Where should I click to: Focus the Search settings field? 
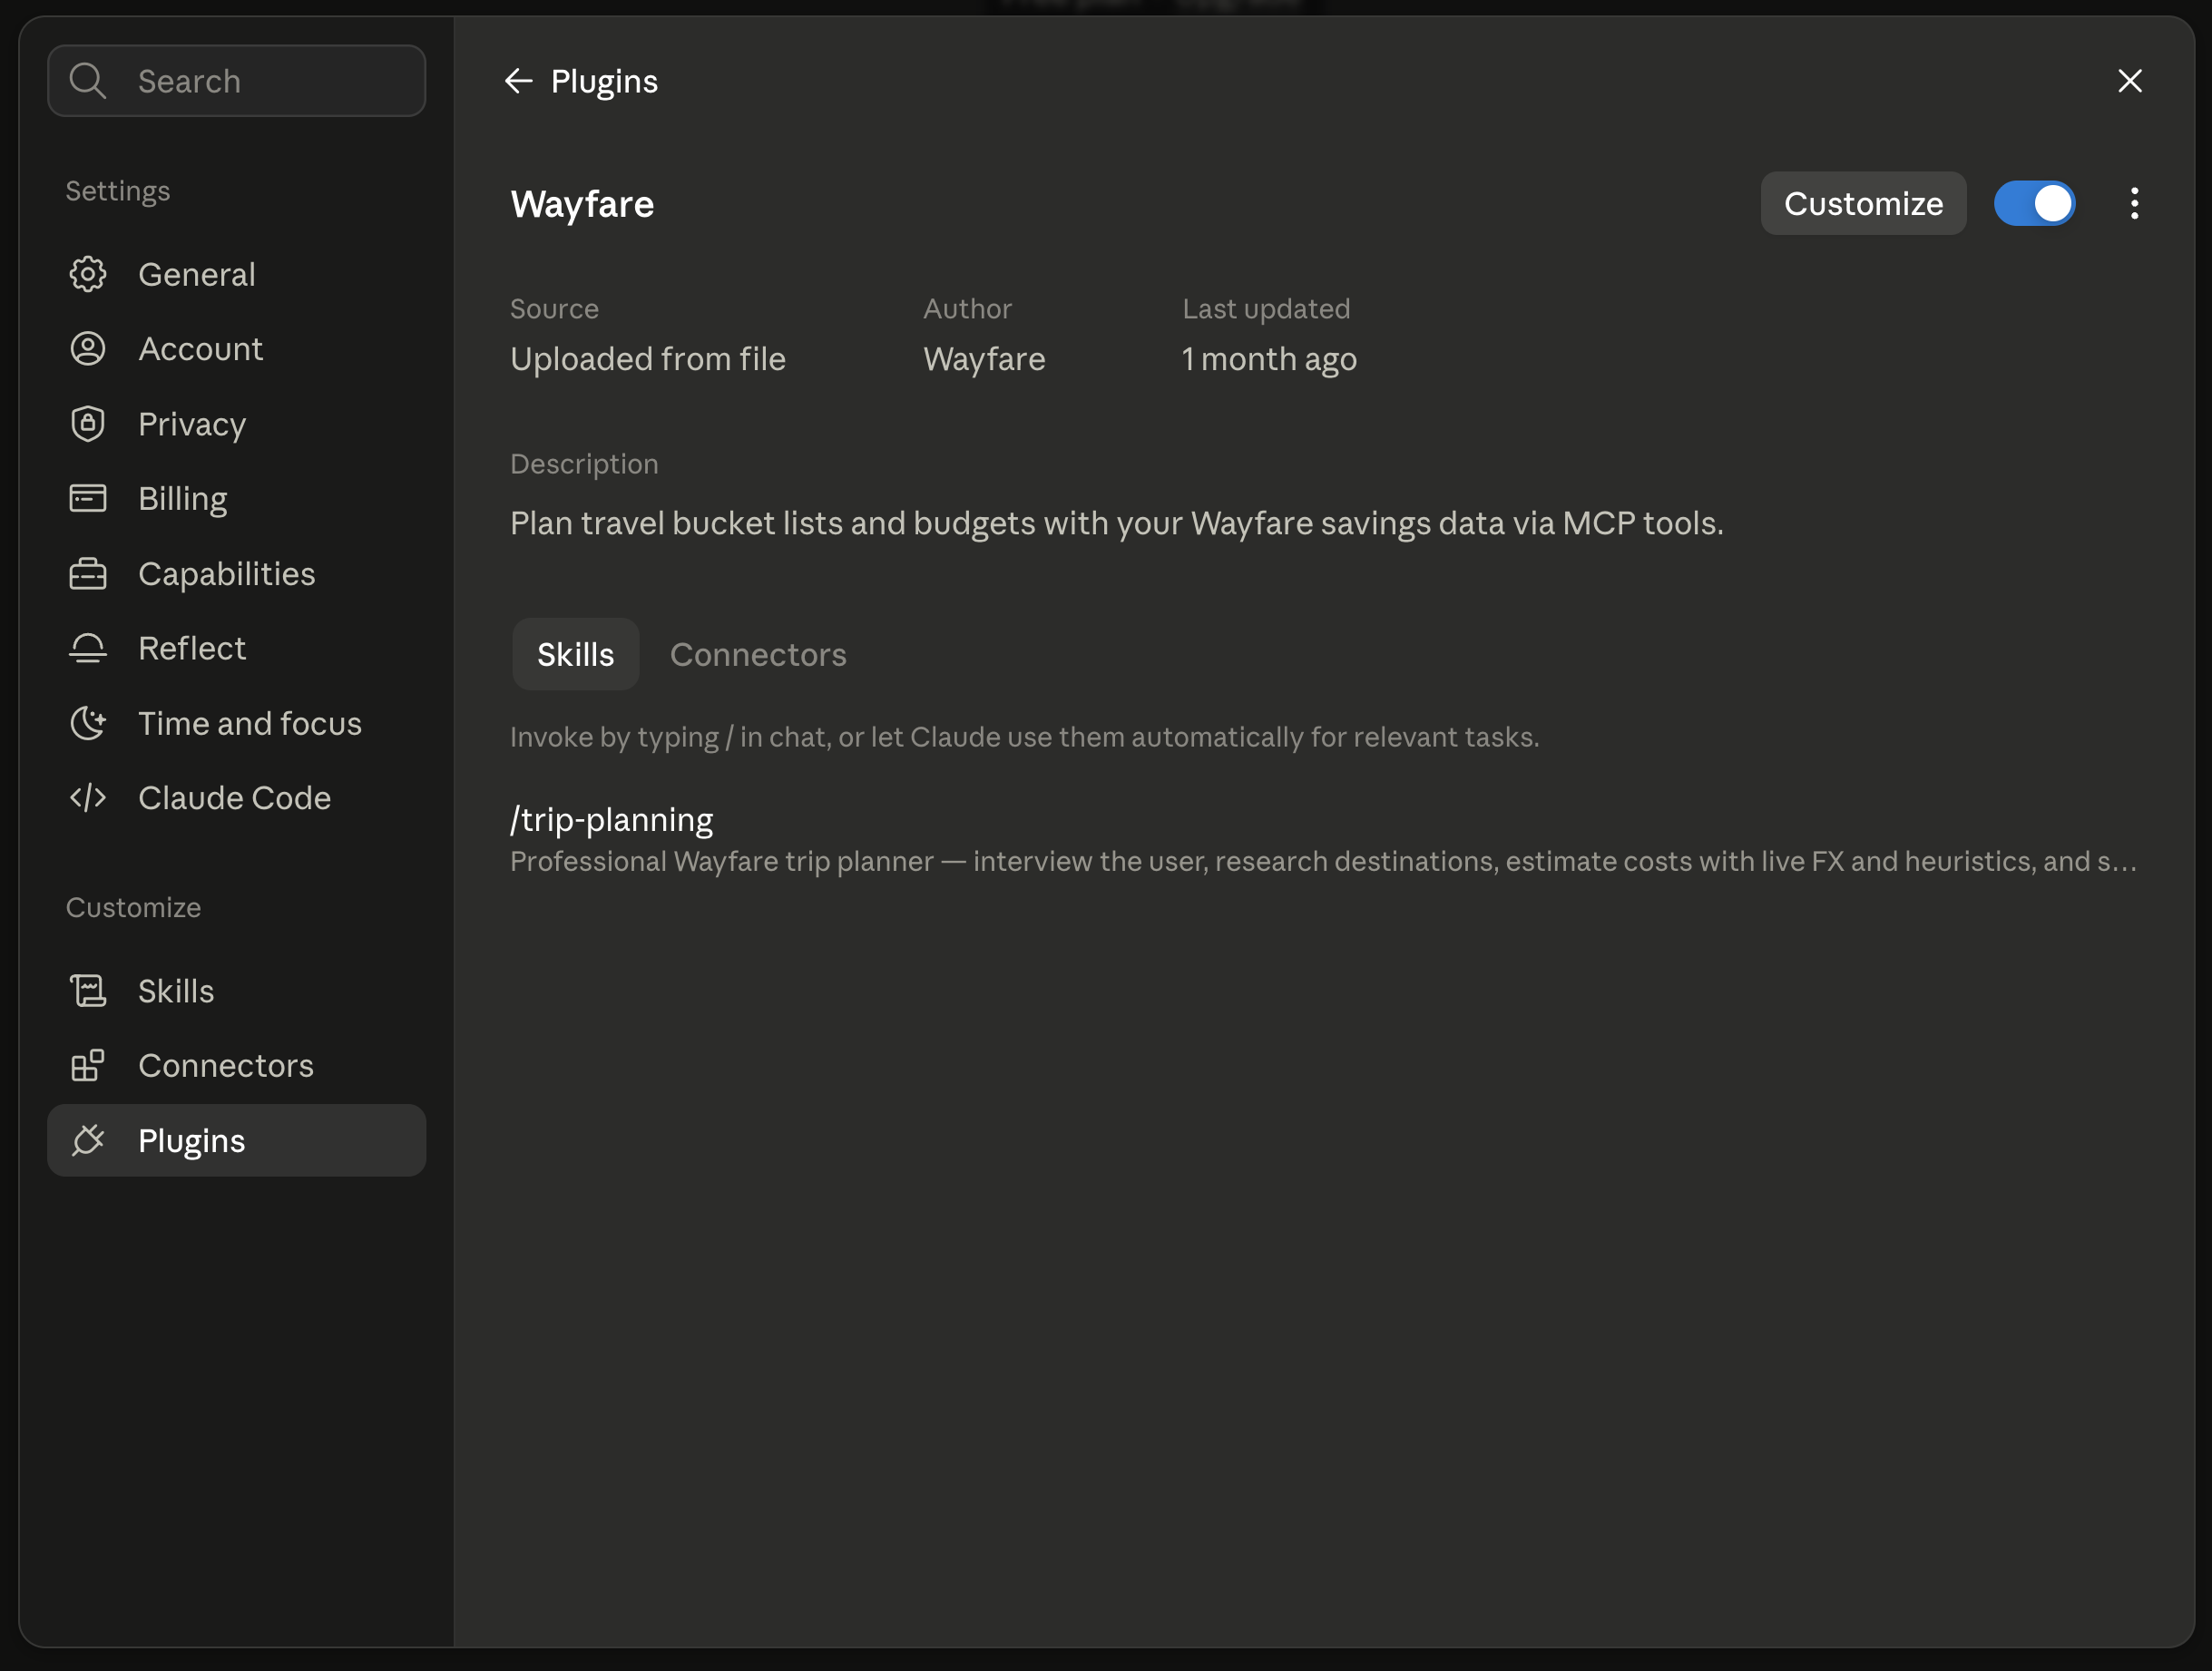click(237, 81)
